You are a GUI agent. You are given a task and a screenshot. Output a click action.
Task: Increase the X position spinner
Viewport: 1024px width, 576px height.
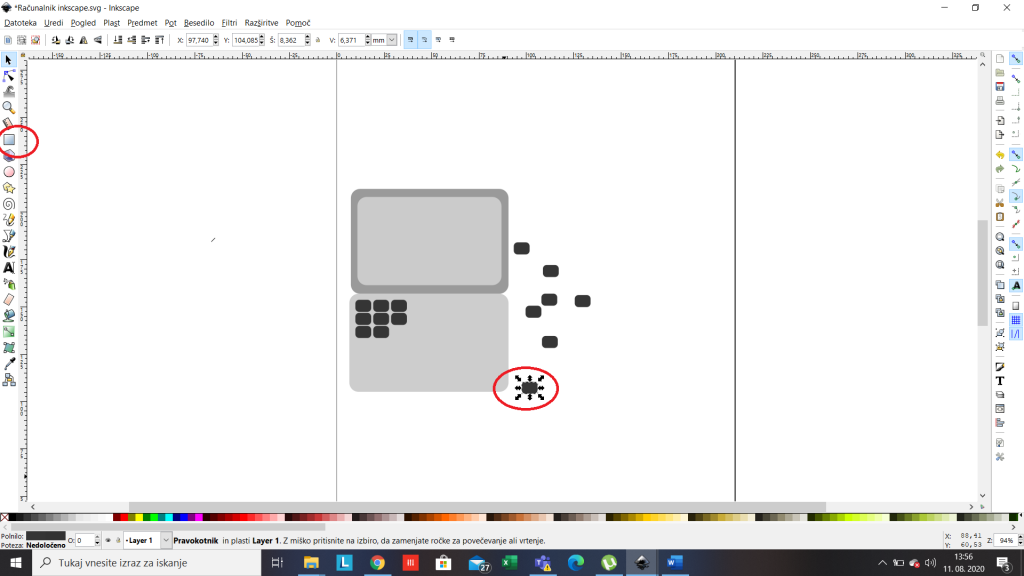coord(216,37)
